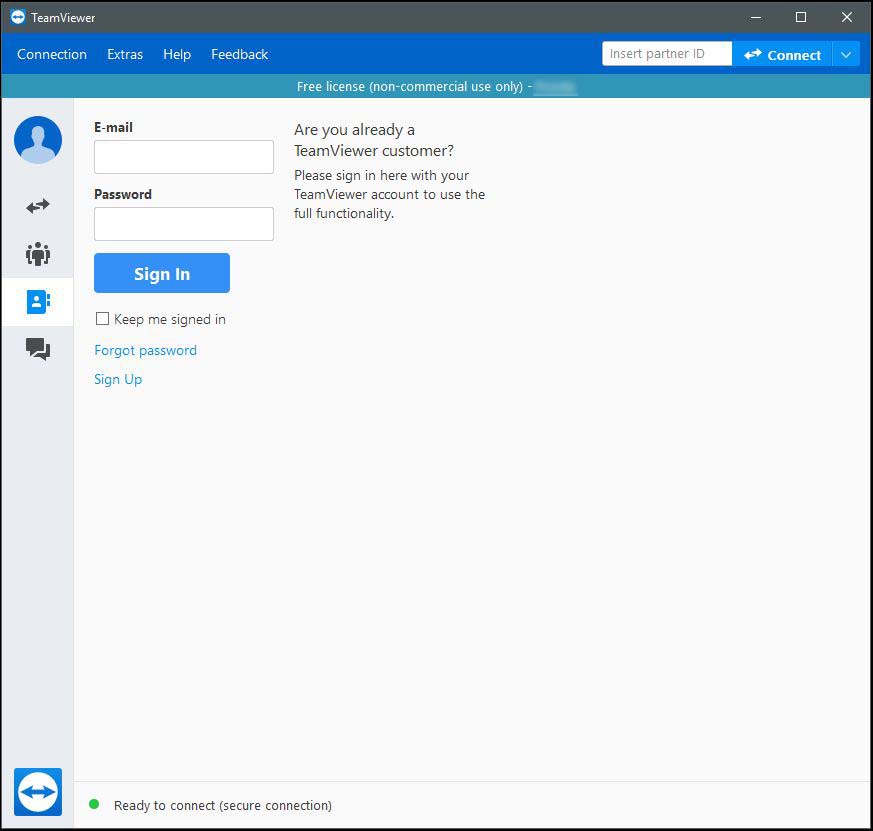Click the Ready to connect status text

coord(223,805)
